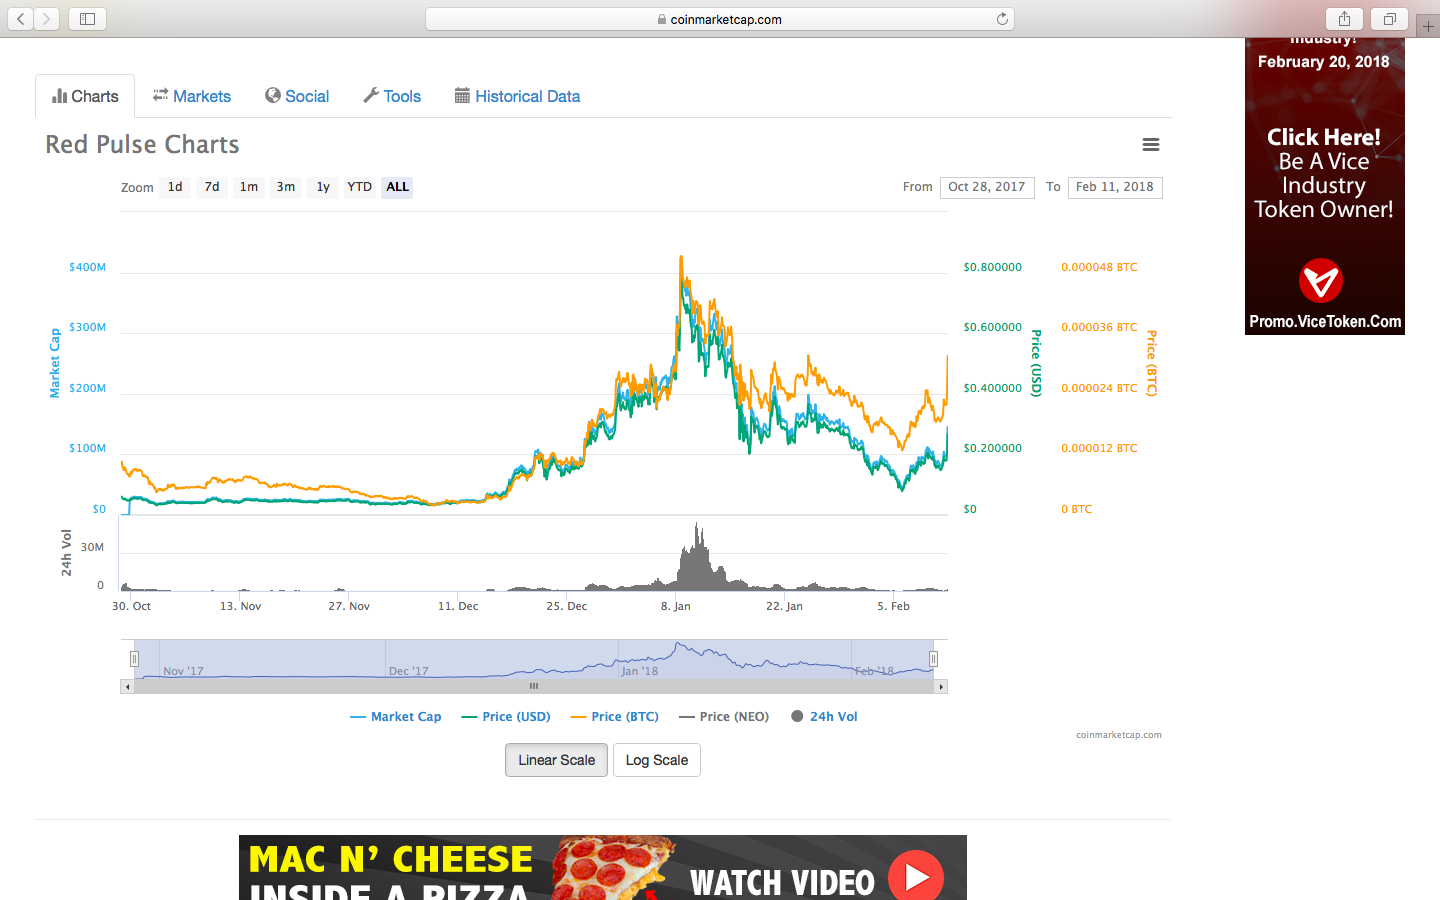The image size is (1440, 900).
Task: Click the Vice Token logo icon in ad
Action: point(1321,281)
